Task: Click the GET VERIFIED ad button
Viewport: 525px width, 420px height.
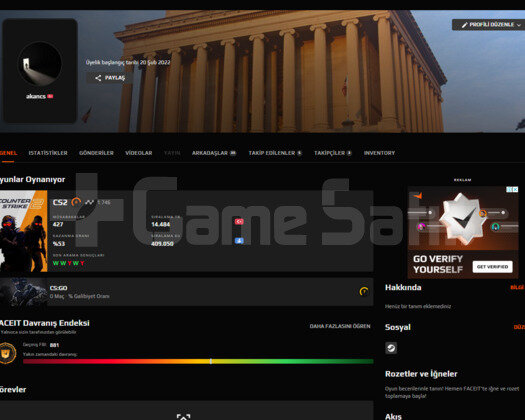Action: [492, 267]
